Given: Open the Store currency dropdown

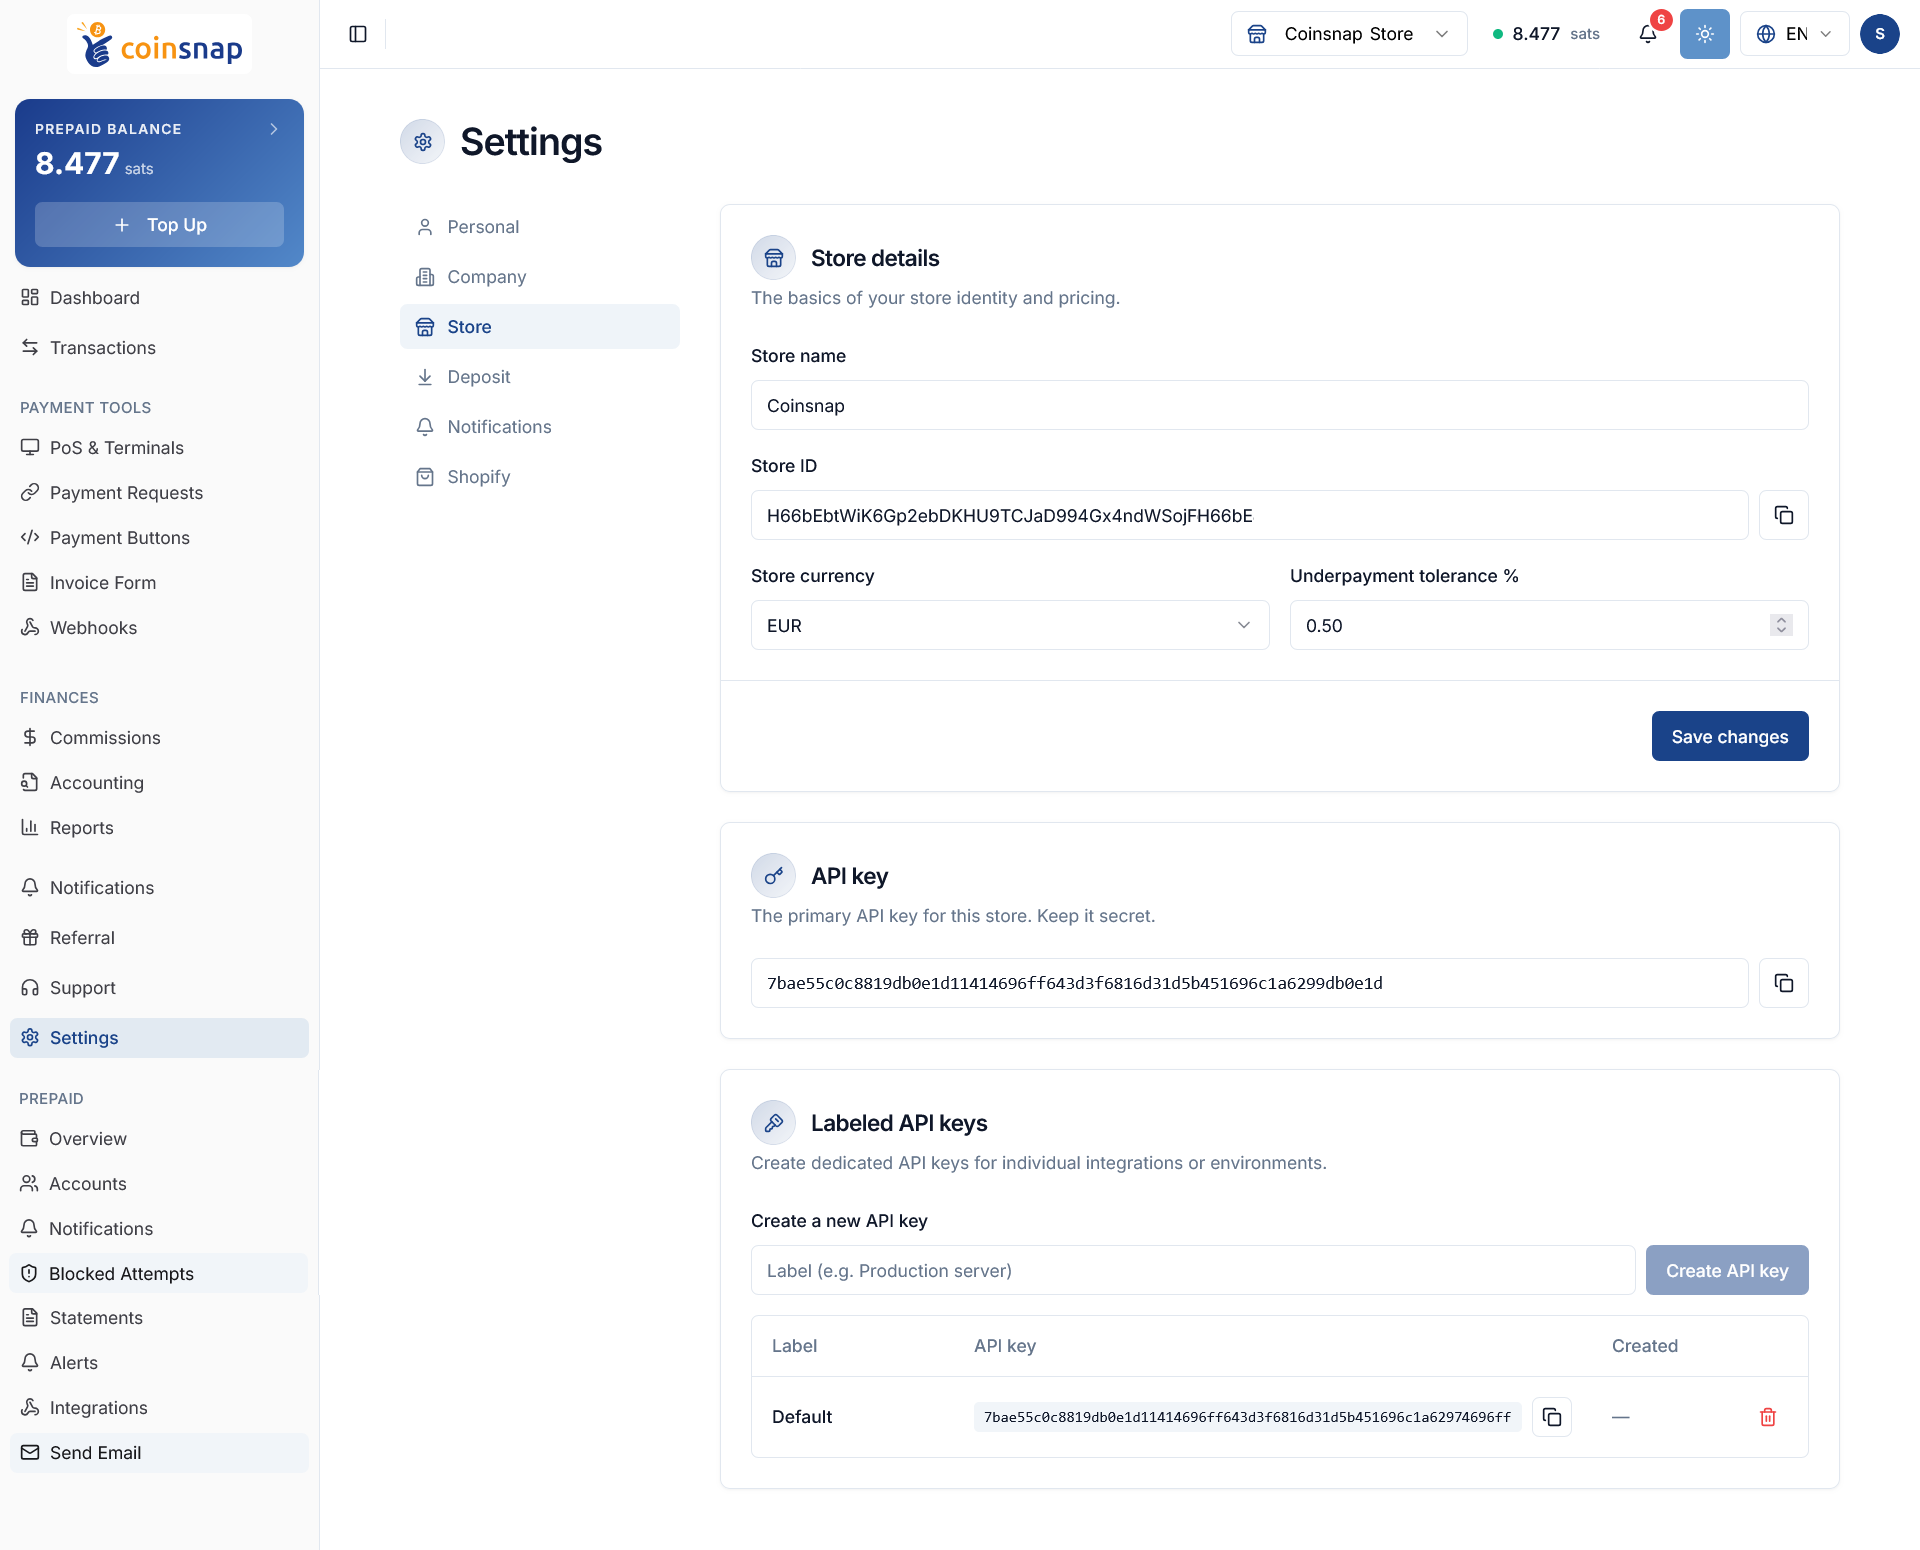Looking at the screenshot, I should point(1010,625).
